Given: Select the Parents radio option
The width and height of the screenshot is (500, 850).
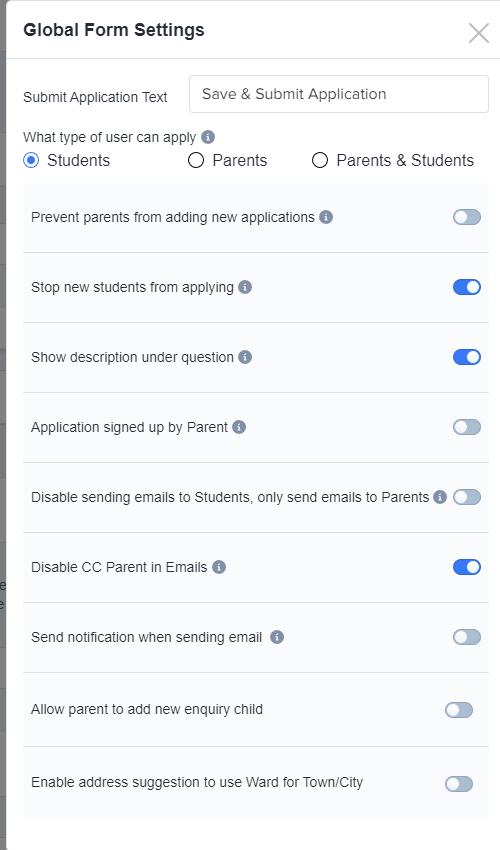Looking at the screenshot, I should (x=196, y=160).
